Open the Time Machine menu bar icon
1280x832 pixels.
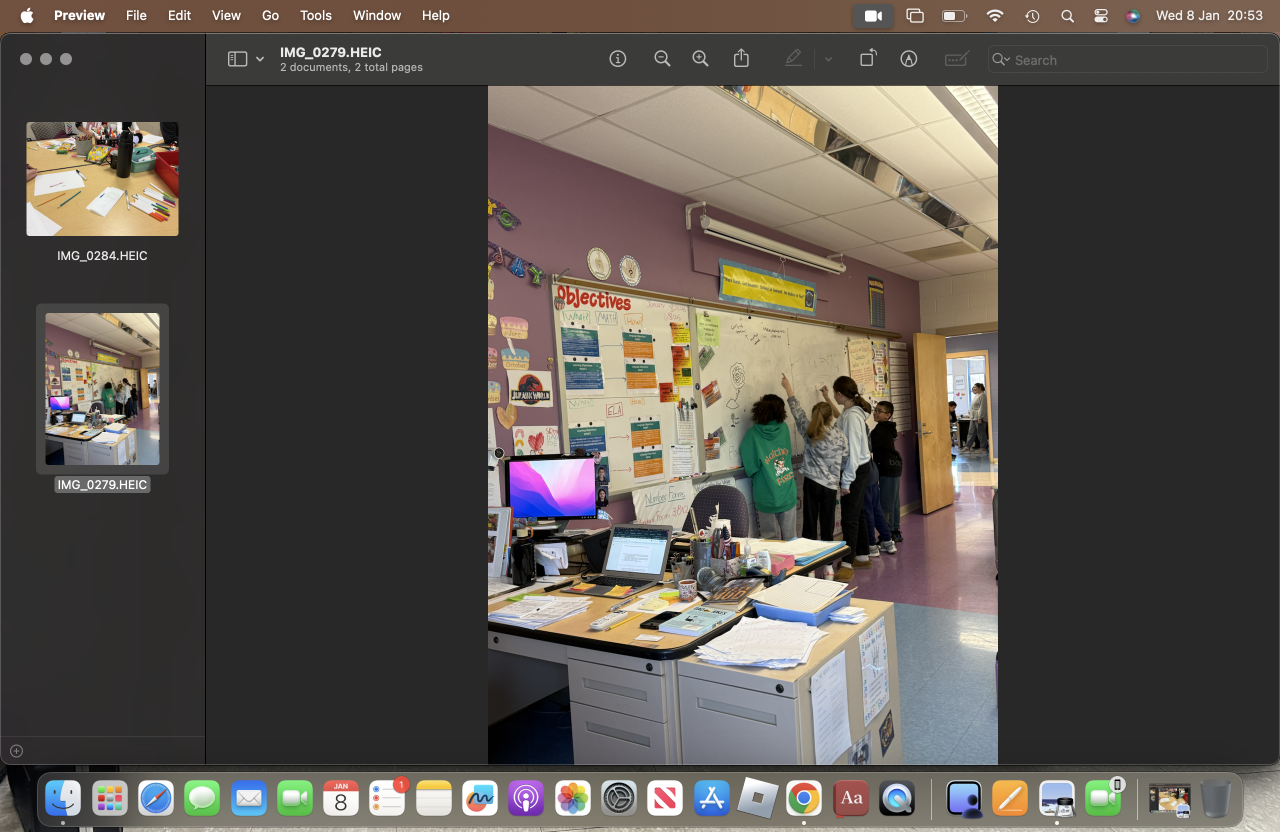[x=1032, y=16]
